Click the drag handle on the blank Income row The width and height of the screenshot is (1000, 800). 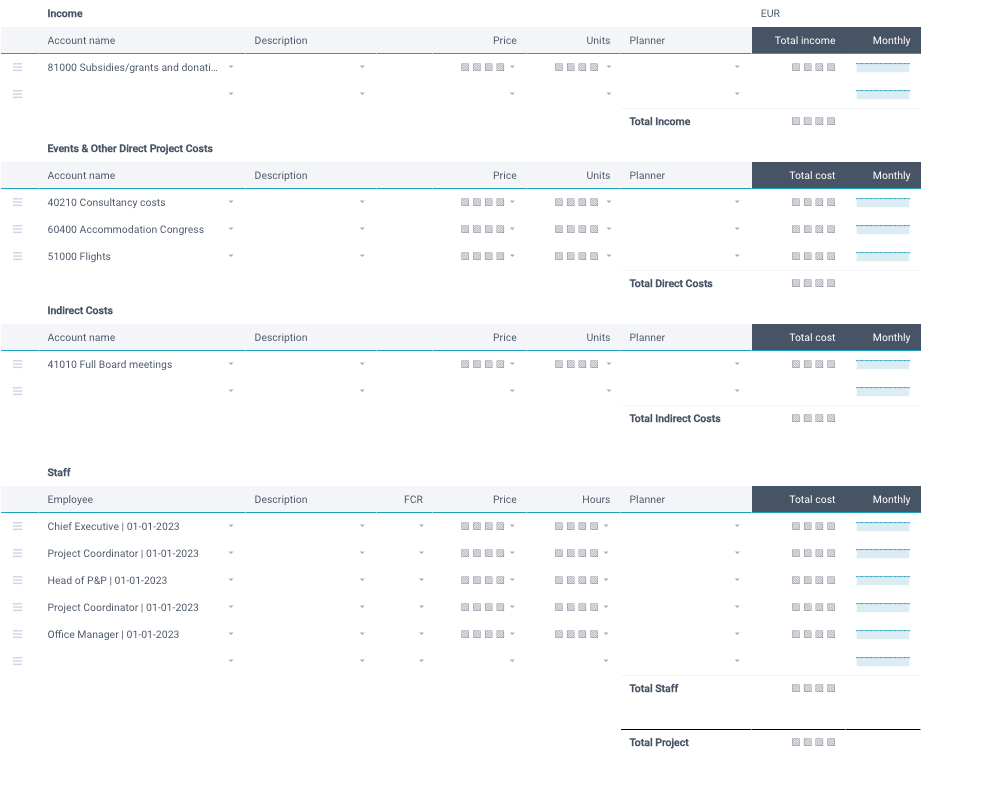(x=17, y=93)
